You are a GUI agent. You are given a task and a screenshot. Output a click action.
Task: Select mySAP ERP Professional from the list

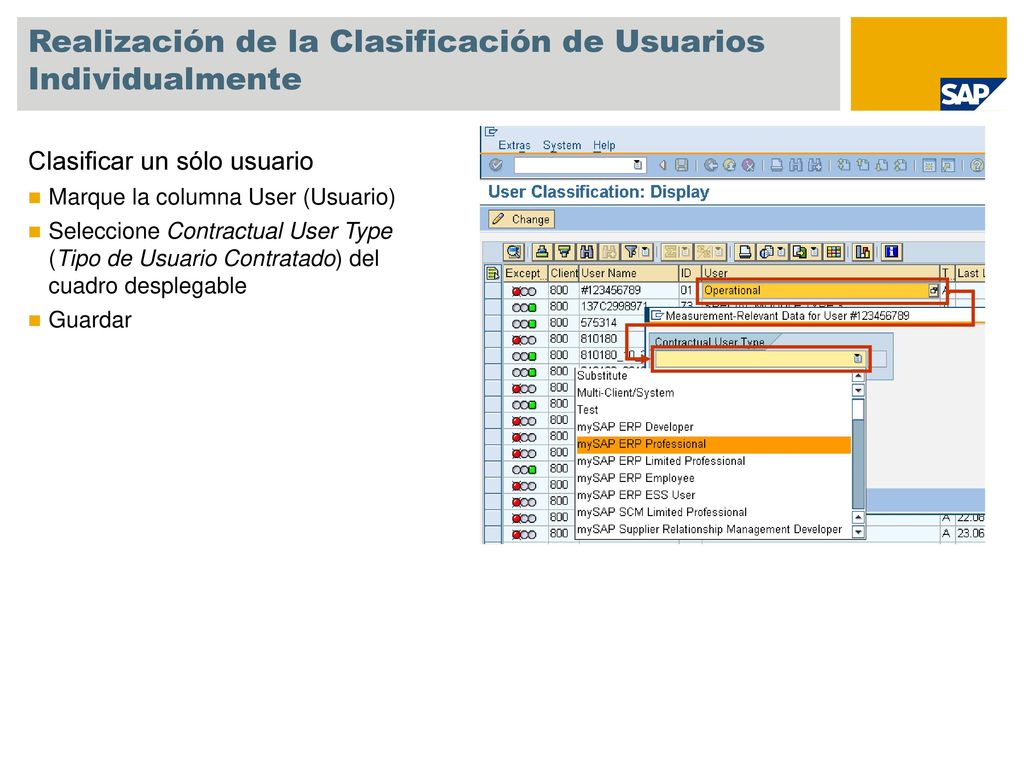tap(714, 444)
